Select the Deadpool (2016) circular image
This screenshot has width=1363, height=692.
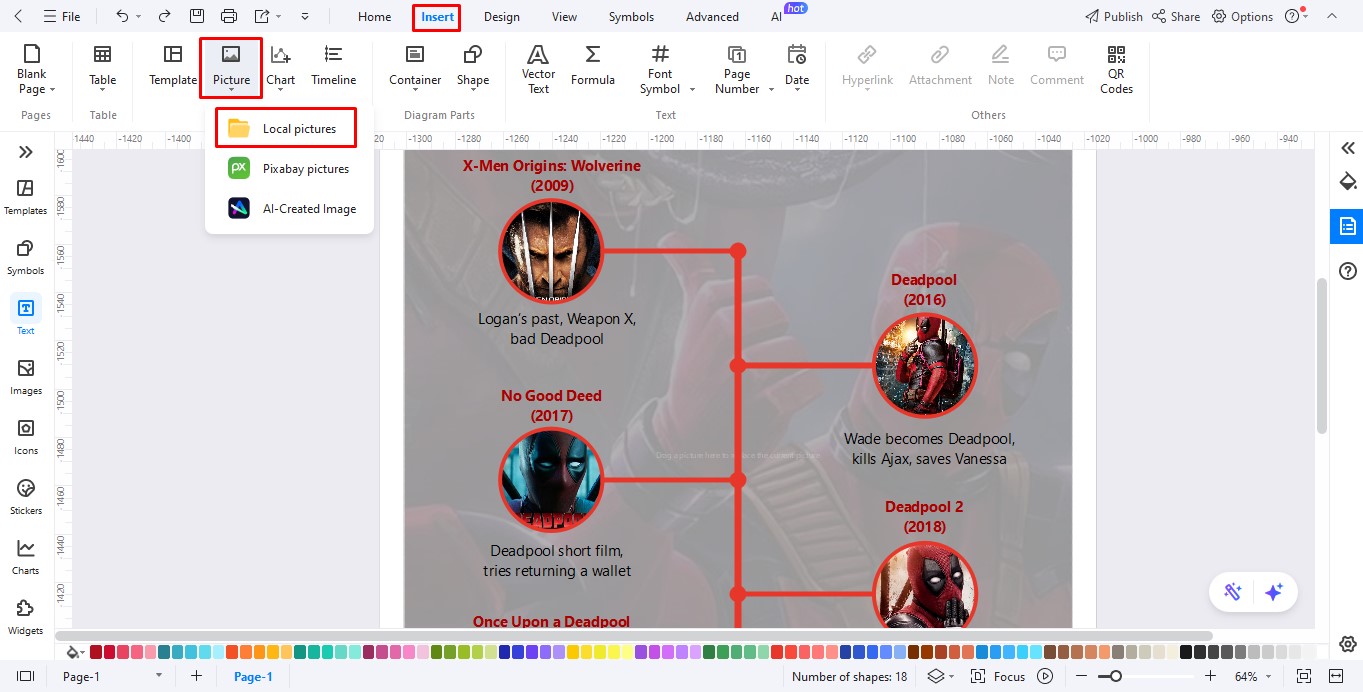924,365
